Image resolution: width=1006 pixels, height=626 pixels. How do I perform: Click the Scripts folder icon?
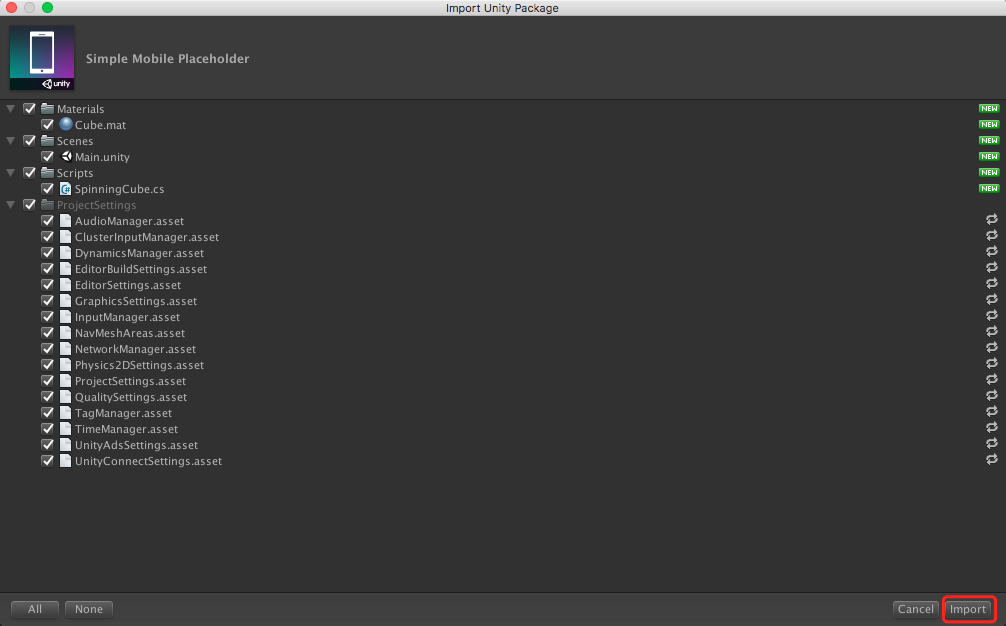pos(47,173)
